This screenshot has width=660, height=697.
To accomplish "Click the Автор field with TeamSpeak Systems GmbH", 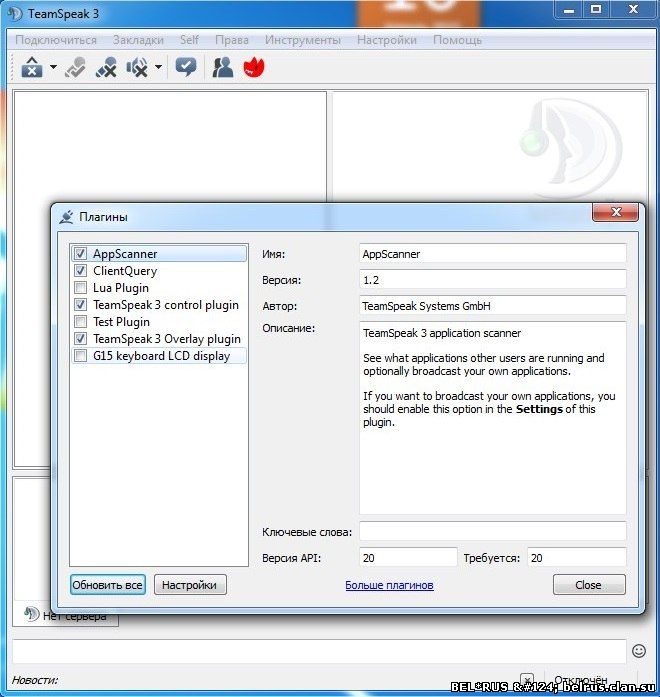I will point(492,306).
